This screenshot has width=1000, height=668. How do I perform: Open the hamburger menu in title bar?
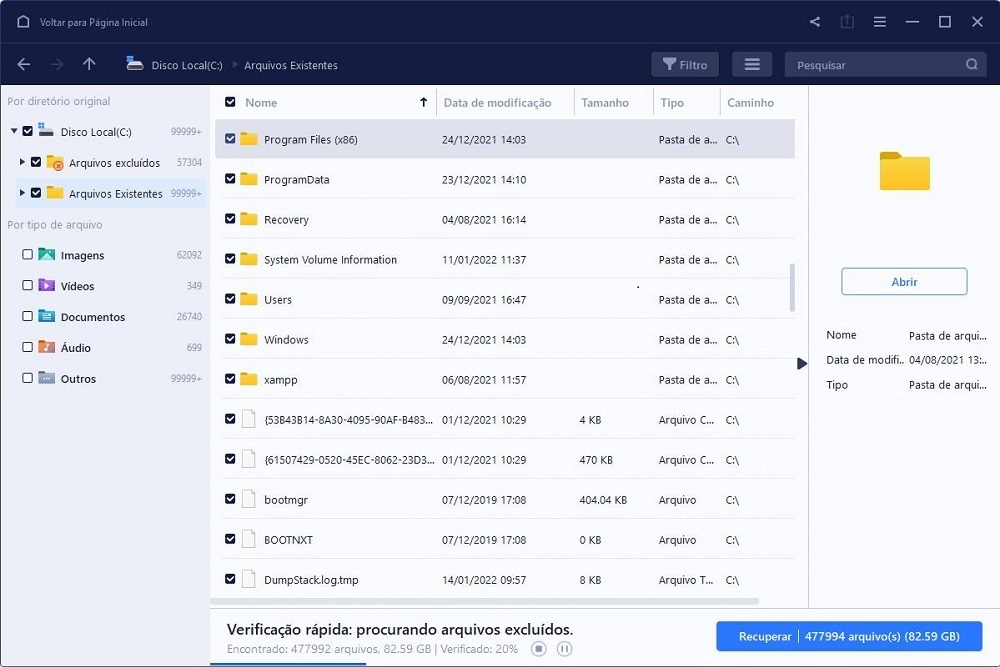click(x=879, y=22)
